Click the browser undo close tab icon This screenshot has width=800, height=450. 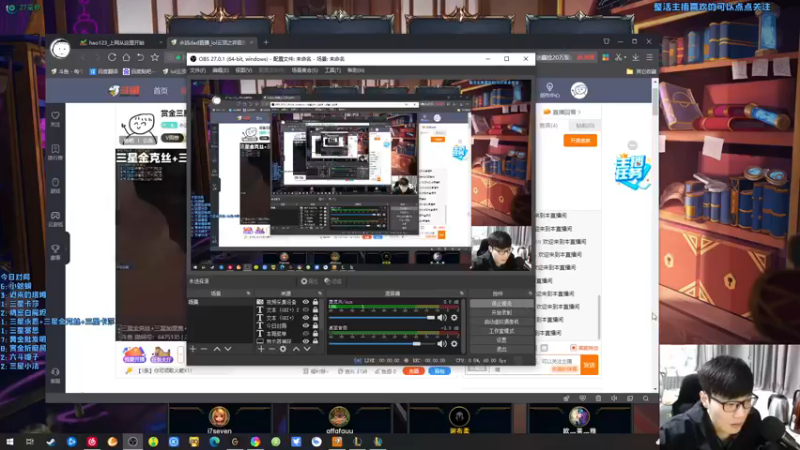[140, 57]
